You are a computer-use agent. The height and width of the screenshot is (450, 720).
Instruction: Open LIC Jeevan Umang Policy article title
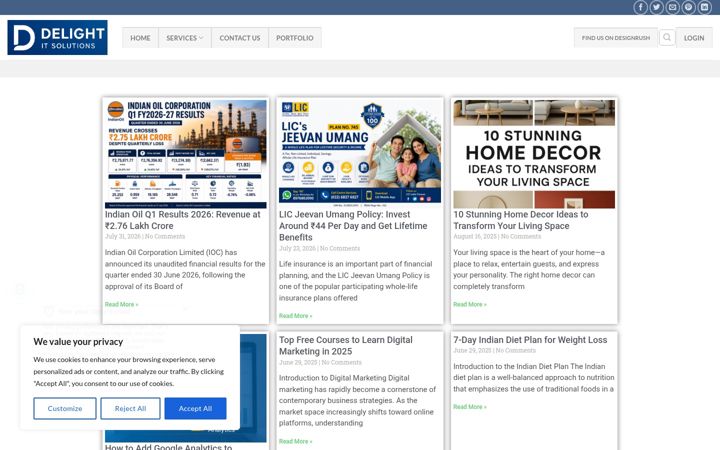coord(353,226)
